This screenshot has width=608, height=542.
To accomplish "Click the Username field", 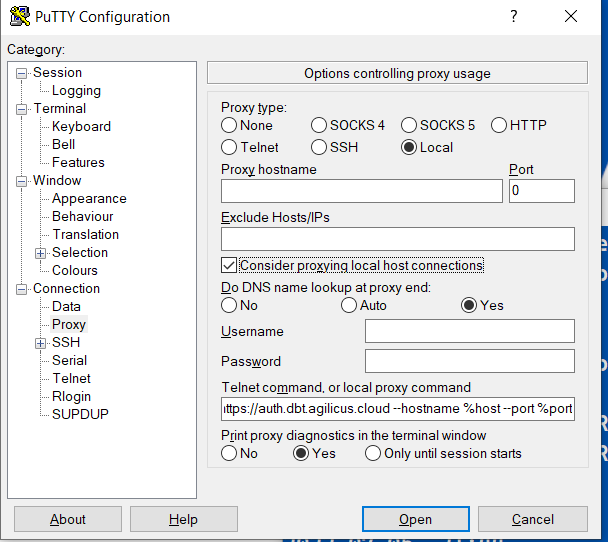I will pyautogui.click(x=470, y=331).
